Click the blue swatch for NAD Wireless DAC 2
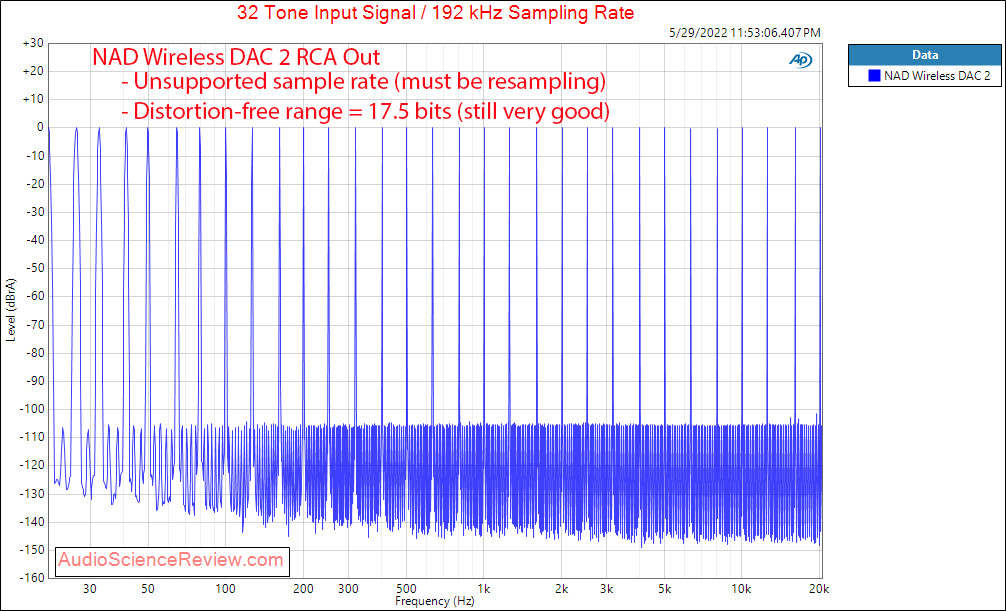1006x611 pixels. [x=874, y=76]
